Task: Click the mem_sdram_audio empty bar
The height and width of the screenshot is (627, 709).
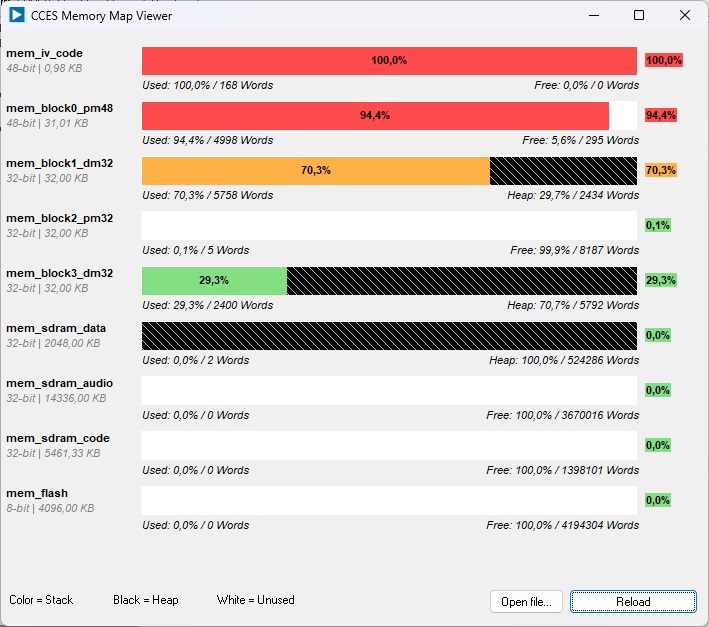Action: [389, 391]
